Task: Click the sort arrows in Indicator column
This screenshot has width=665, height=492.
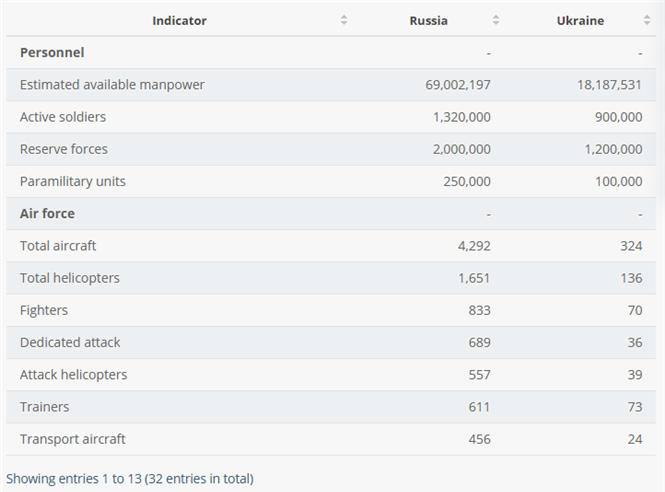Action: [x=344, y=21]
